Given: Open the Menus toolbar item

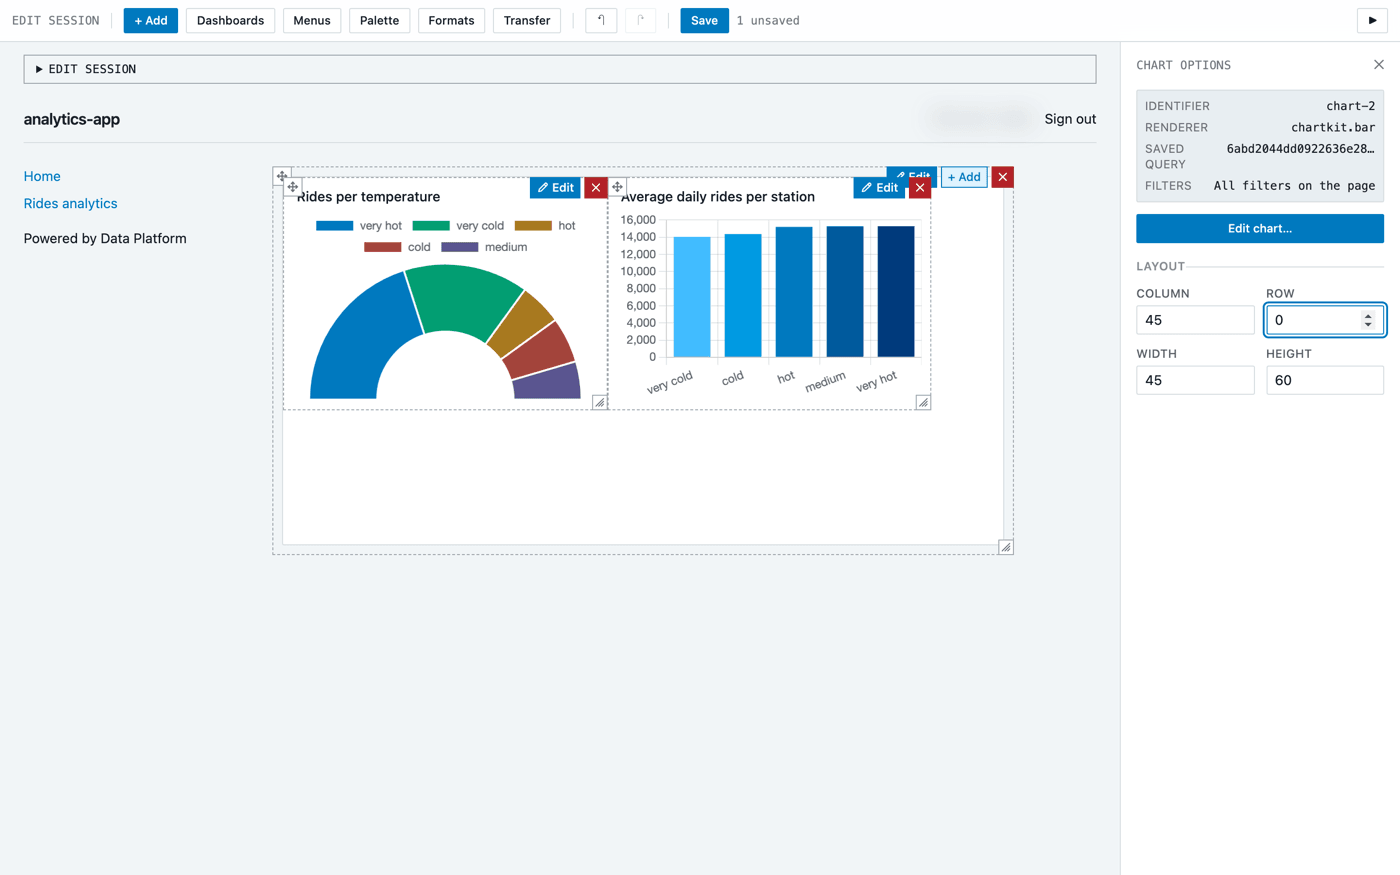Looking at the screenshot, I should 312,20.
